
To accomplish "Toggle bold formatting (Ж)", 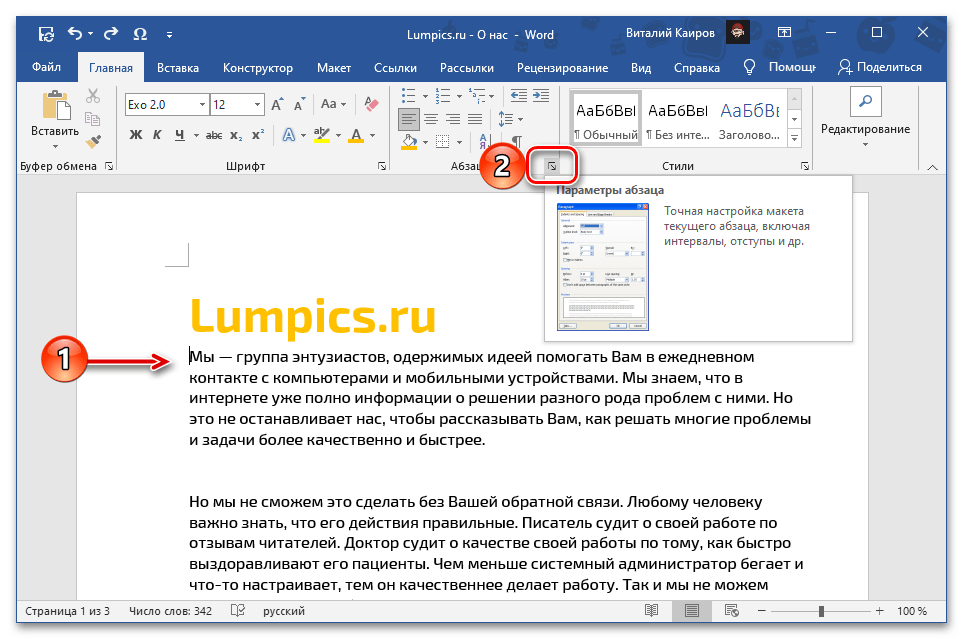I will (x=136, y=135).
